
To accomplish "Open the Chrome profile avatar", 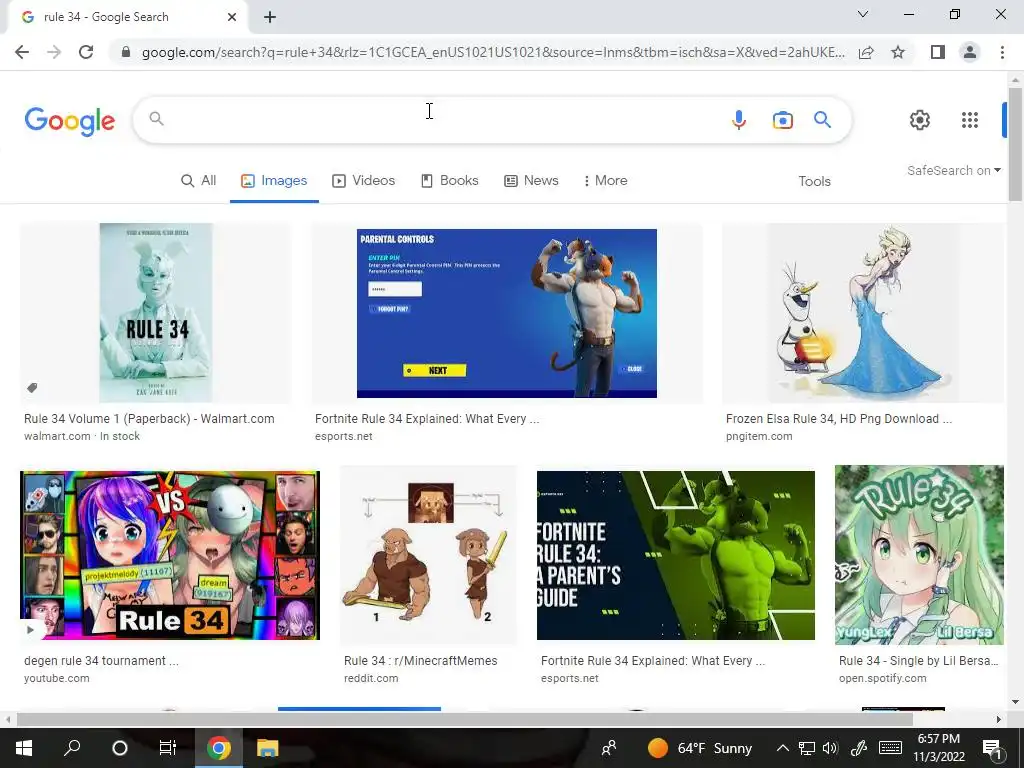I will [x=970, y=52].
